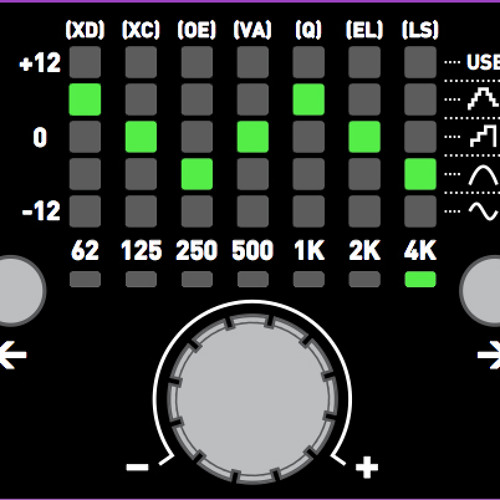The image size is (500, 500).
Task: Click the lit green cell in the 4K column
Action: click(420, 174)
